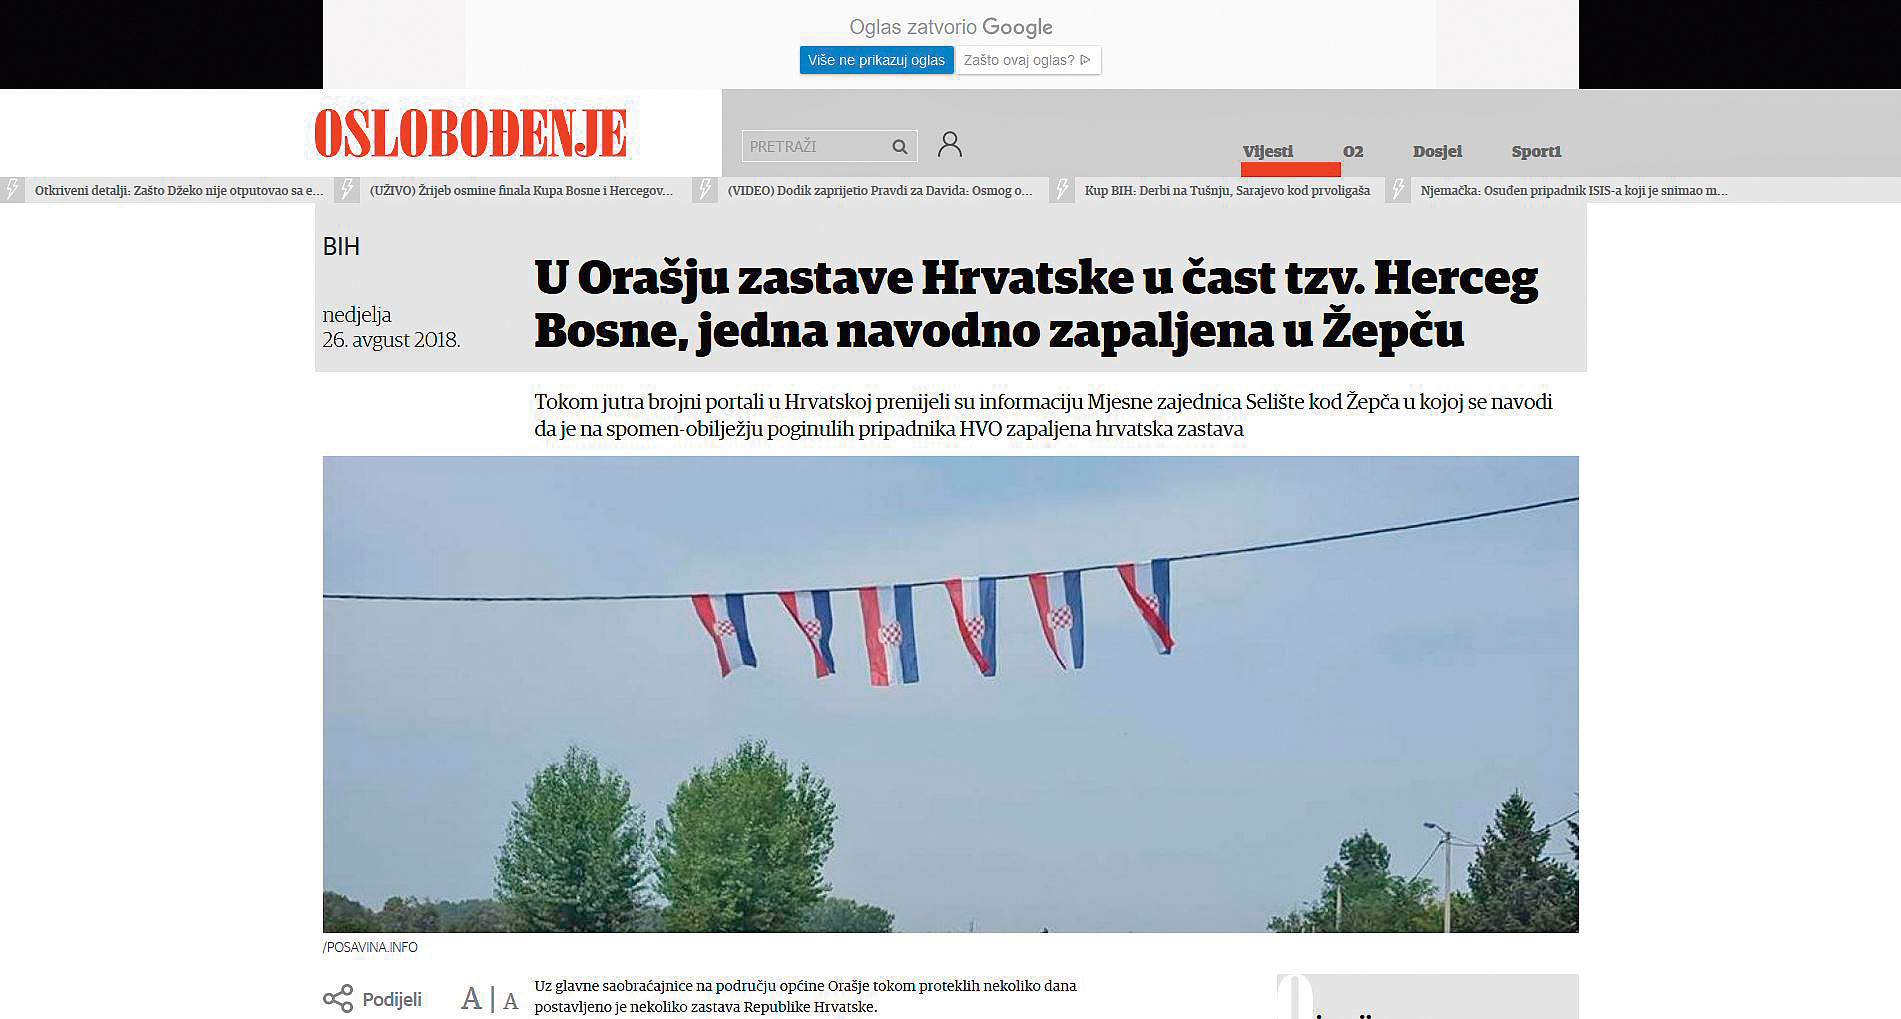Click 'Zašto ovaj oglas?' button
1901x1019 pixels.
tap(1027, 60)
